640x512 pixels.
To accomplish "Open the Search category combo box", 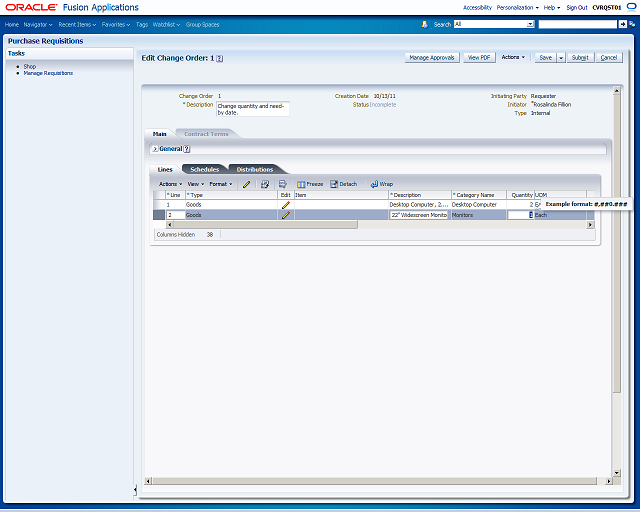I will click(494, 24).
